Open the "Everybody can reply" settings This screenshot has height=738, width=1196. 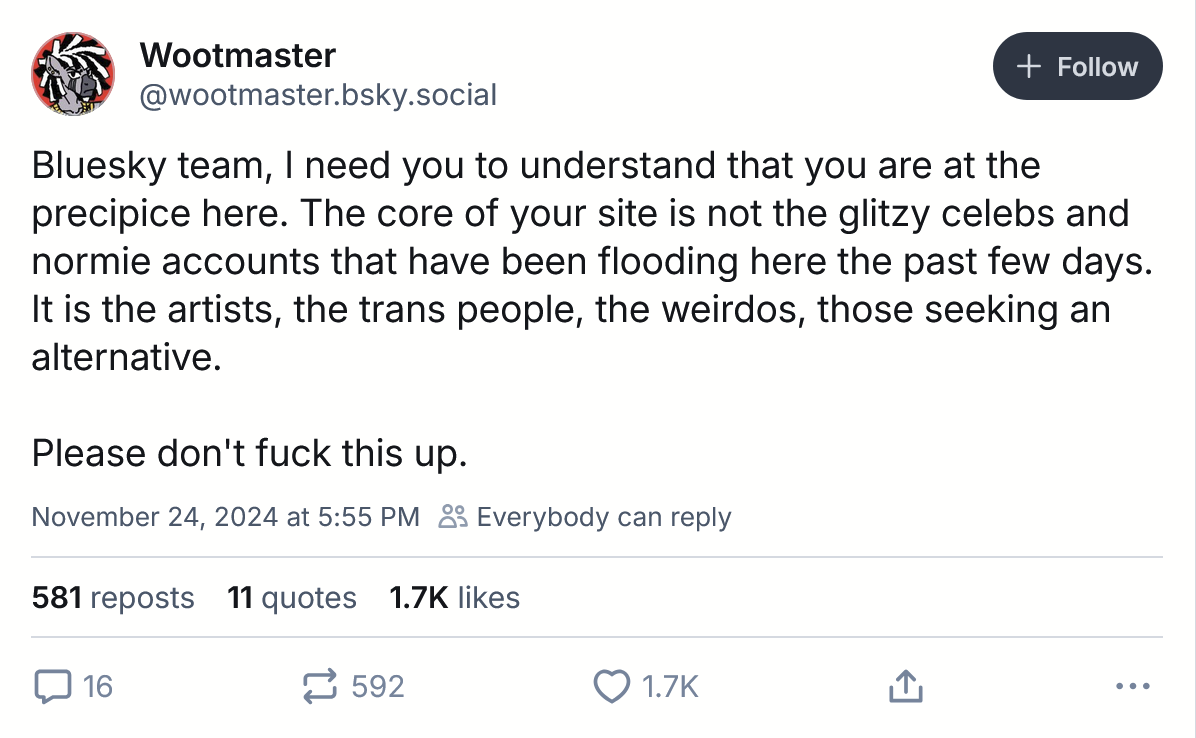[603, 517]
